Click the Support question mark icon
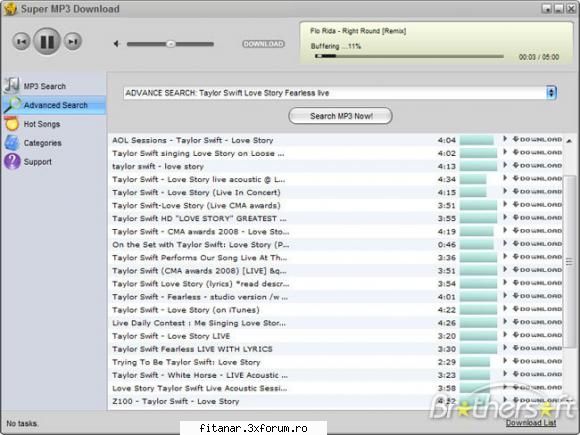 pos(12,162)
